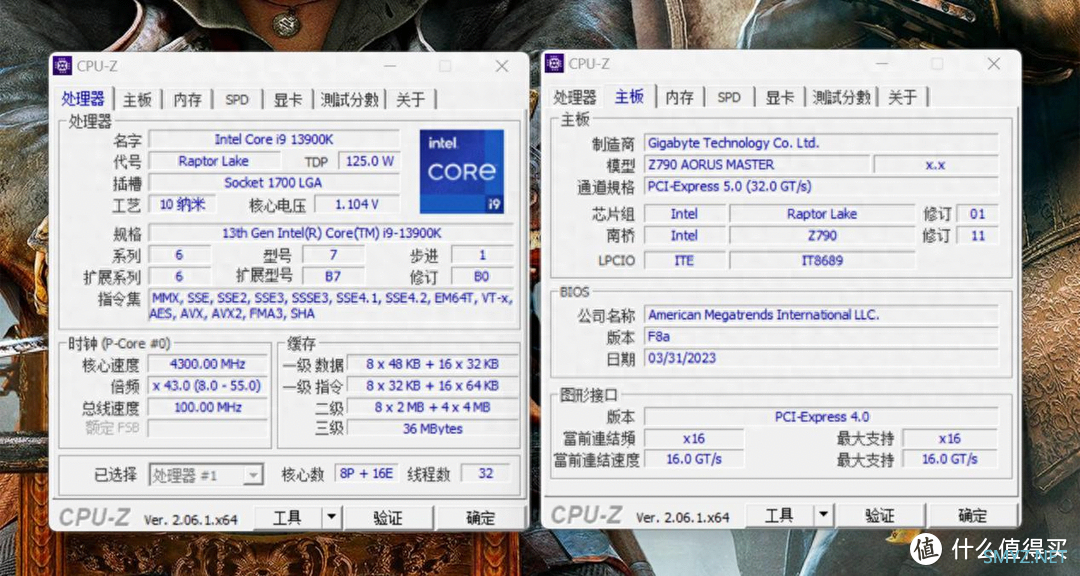This screenshot has height=576, width=1080.
Task: Click the Socket 1700 LGA field
Action: 274,183
